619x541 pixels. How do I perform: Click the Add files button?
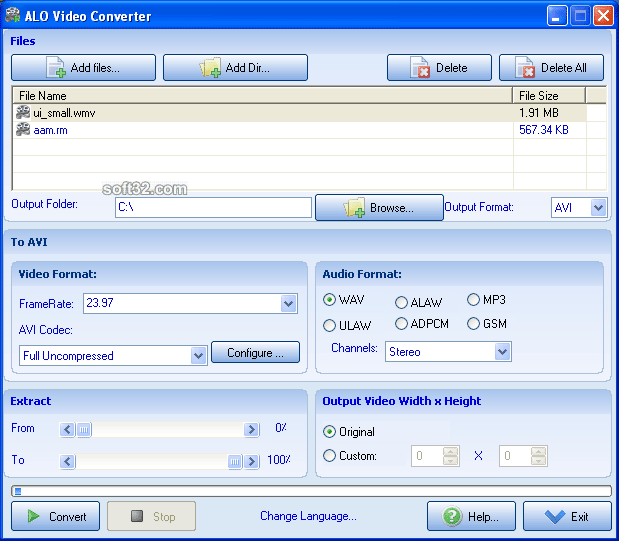coord(83,68)
